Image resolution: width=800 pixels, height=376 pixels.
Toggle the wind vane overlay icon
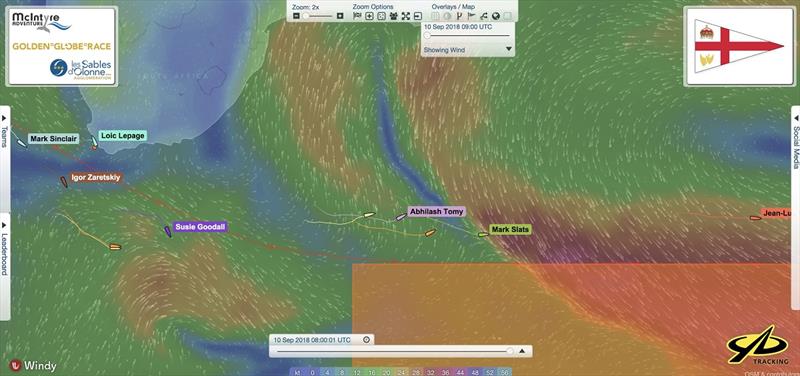coord(459,16)
